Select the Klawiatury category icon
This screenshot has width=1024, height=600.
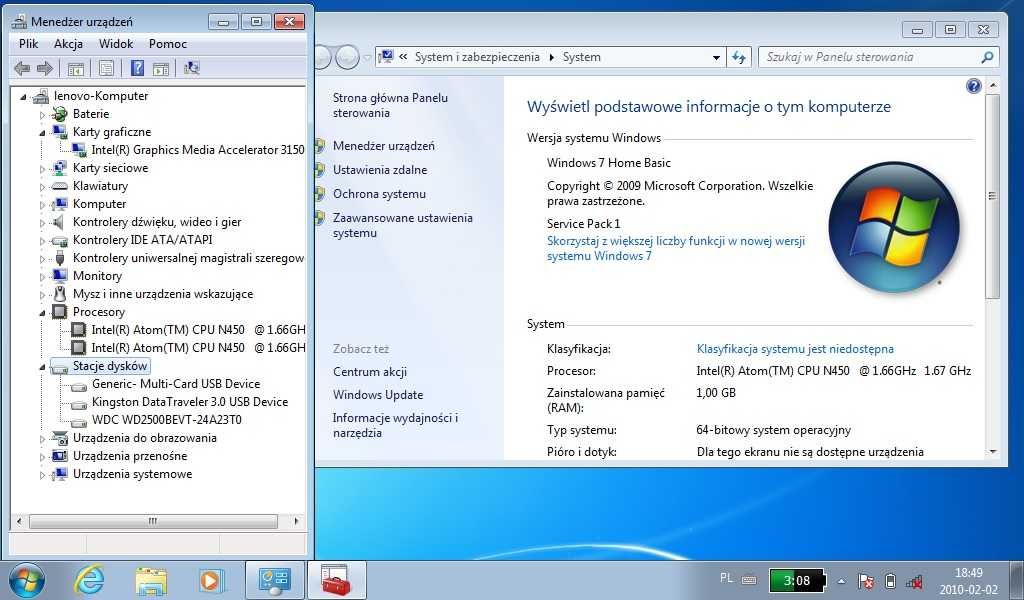59,186
